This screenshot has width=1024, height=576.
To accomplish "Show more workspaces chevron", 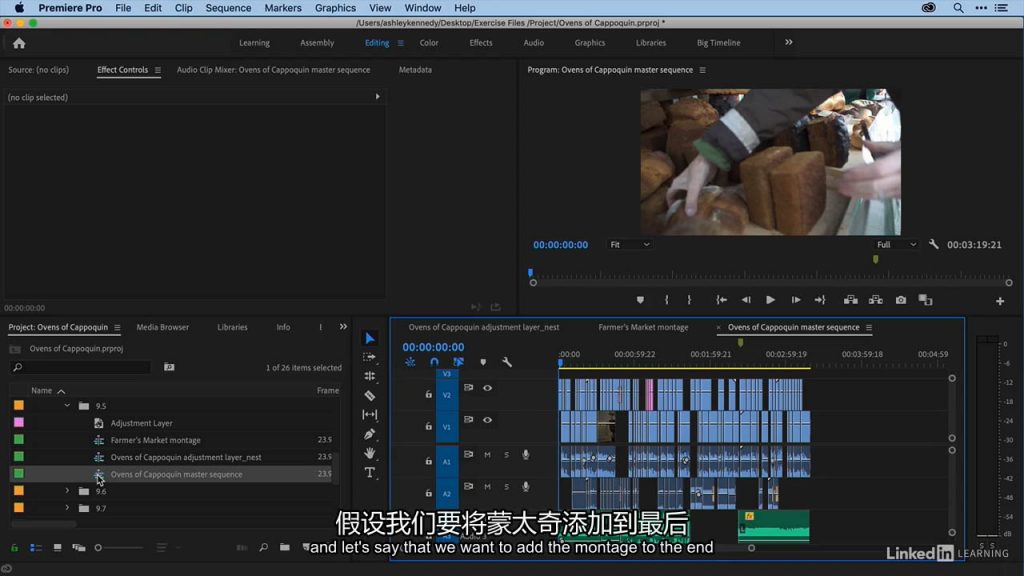I will point(789,42).
